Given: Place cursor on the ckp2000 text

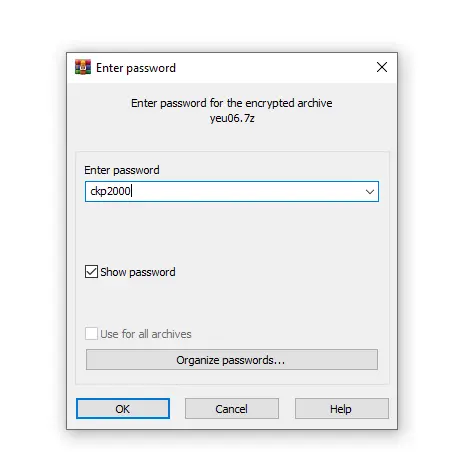Looking at the screenshot, I should point(111,191).
